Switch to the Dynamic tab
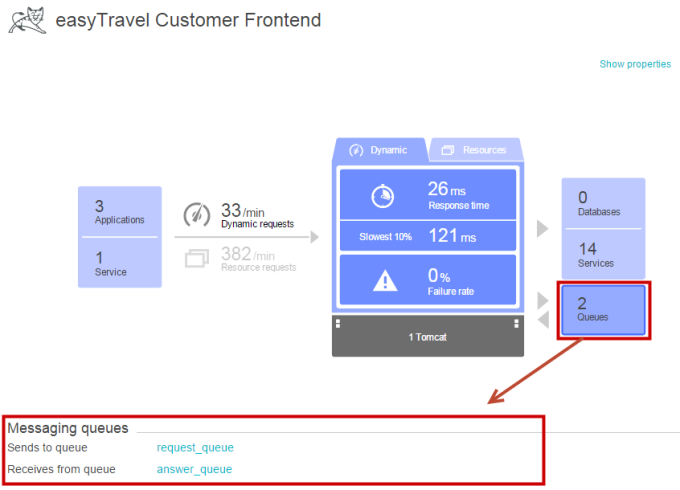Viewport: 680px width, 490px height. [381, 150]
